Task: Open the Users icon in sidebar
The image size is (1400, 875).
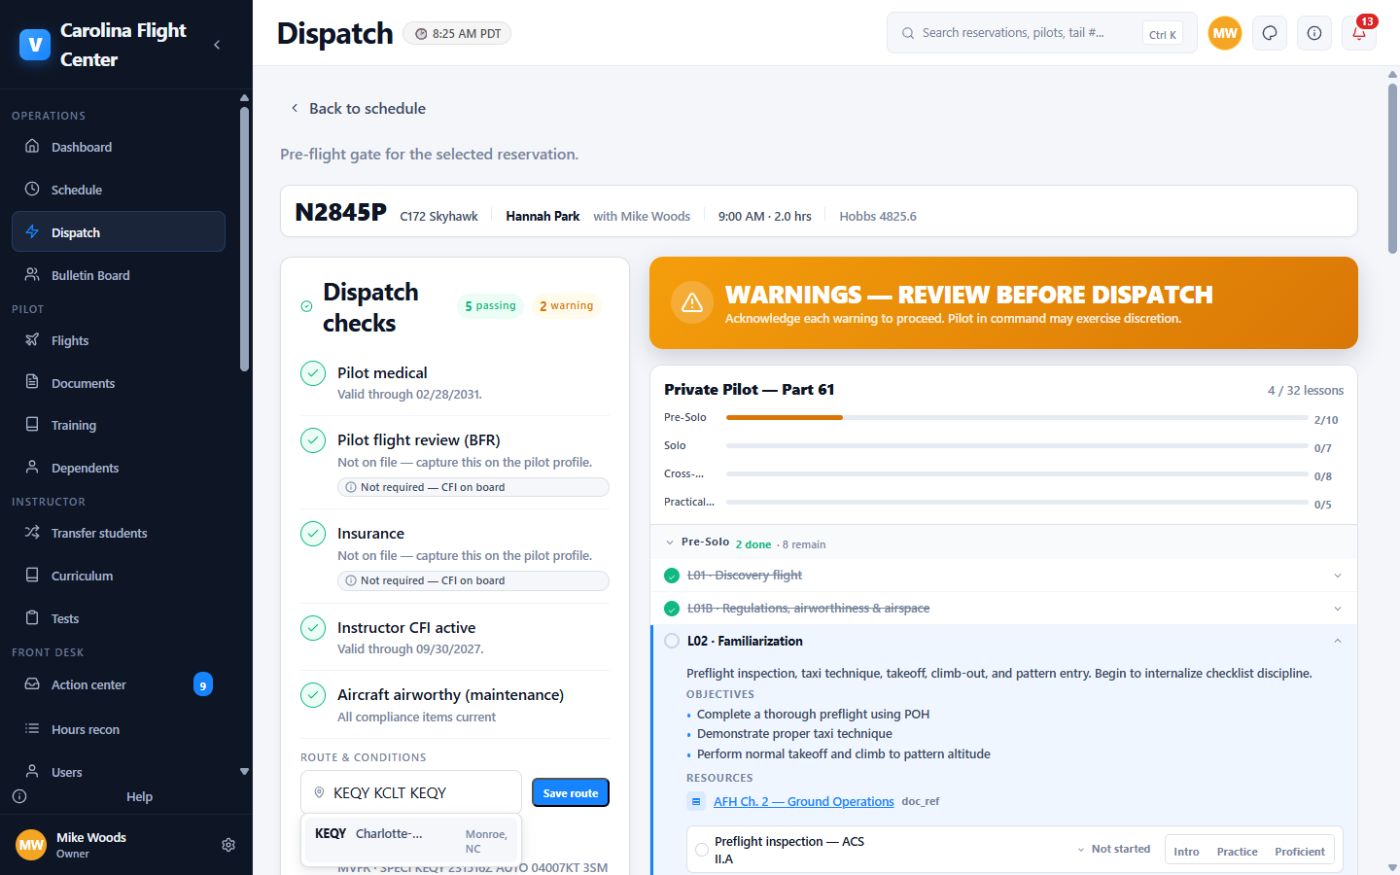Action: (32, 771)
